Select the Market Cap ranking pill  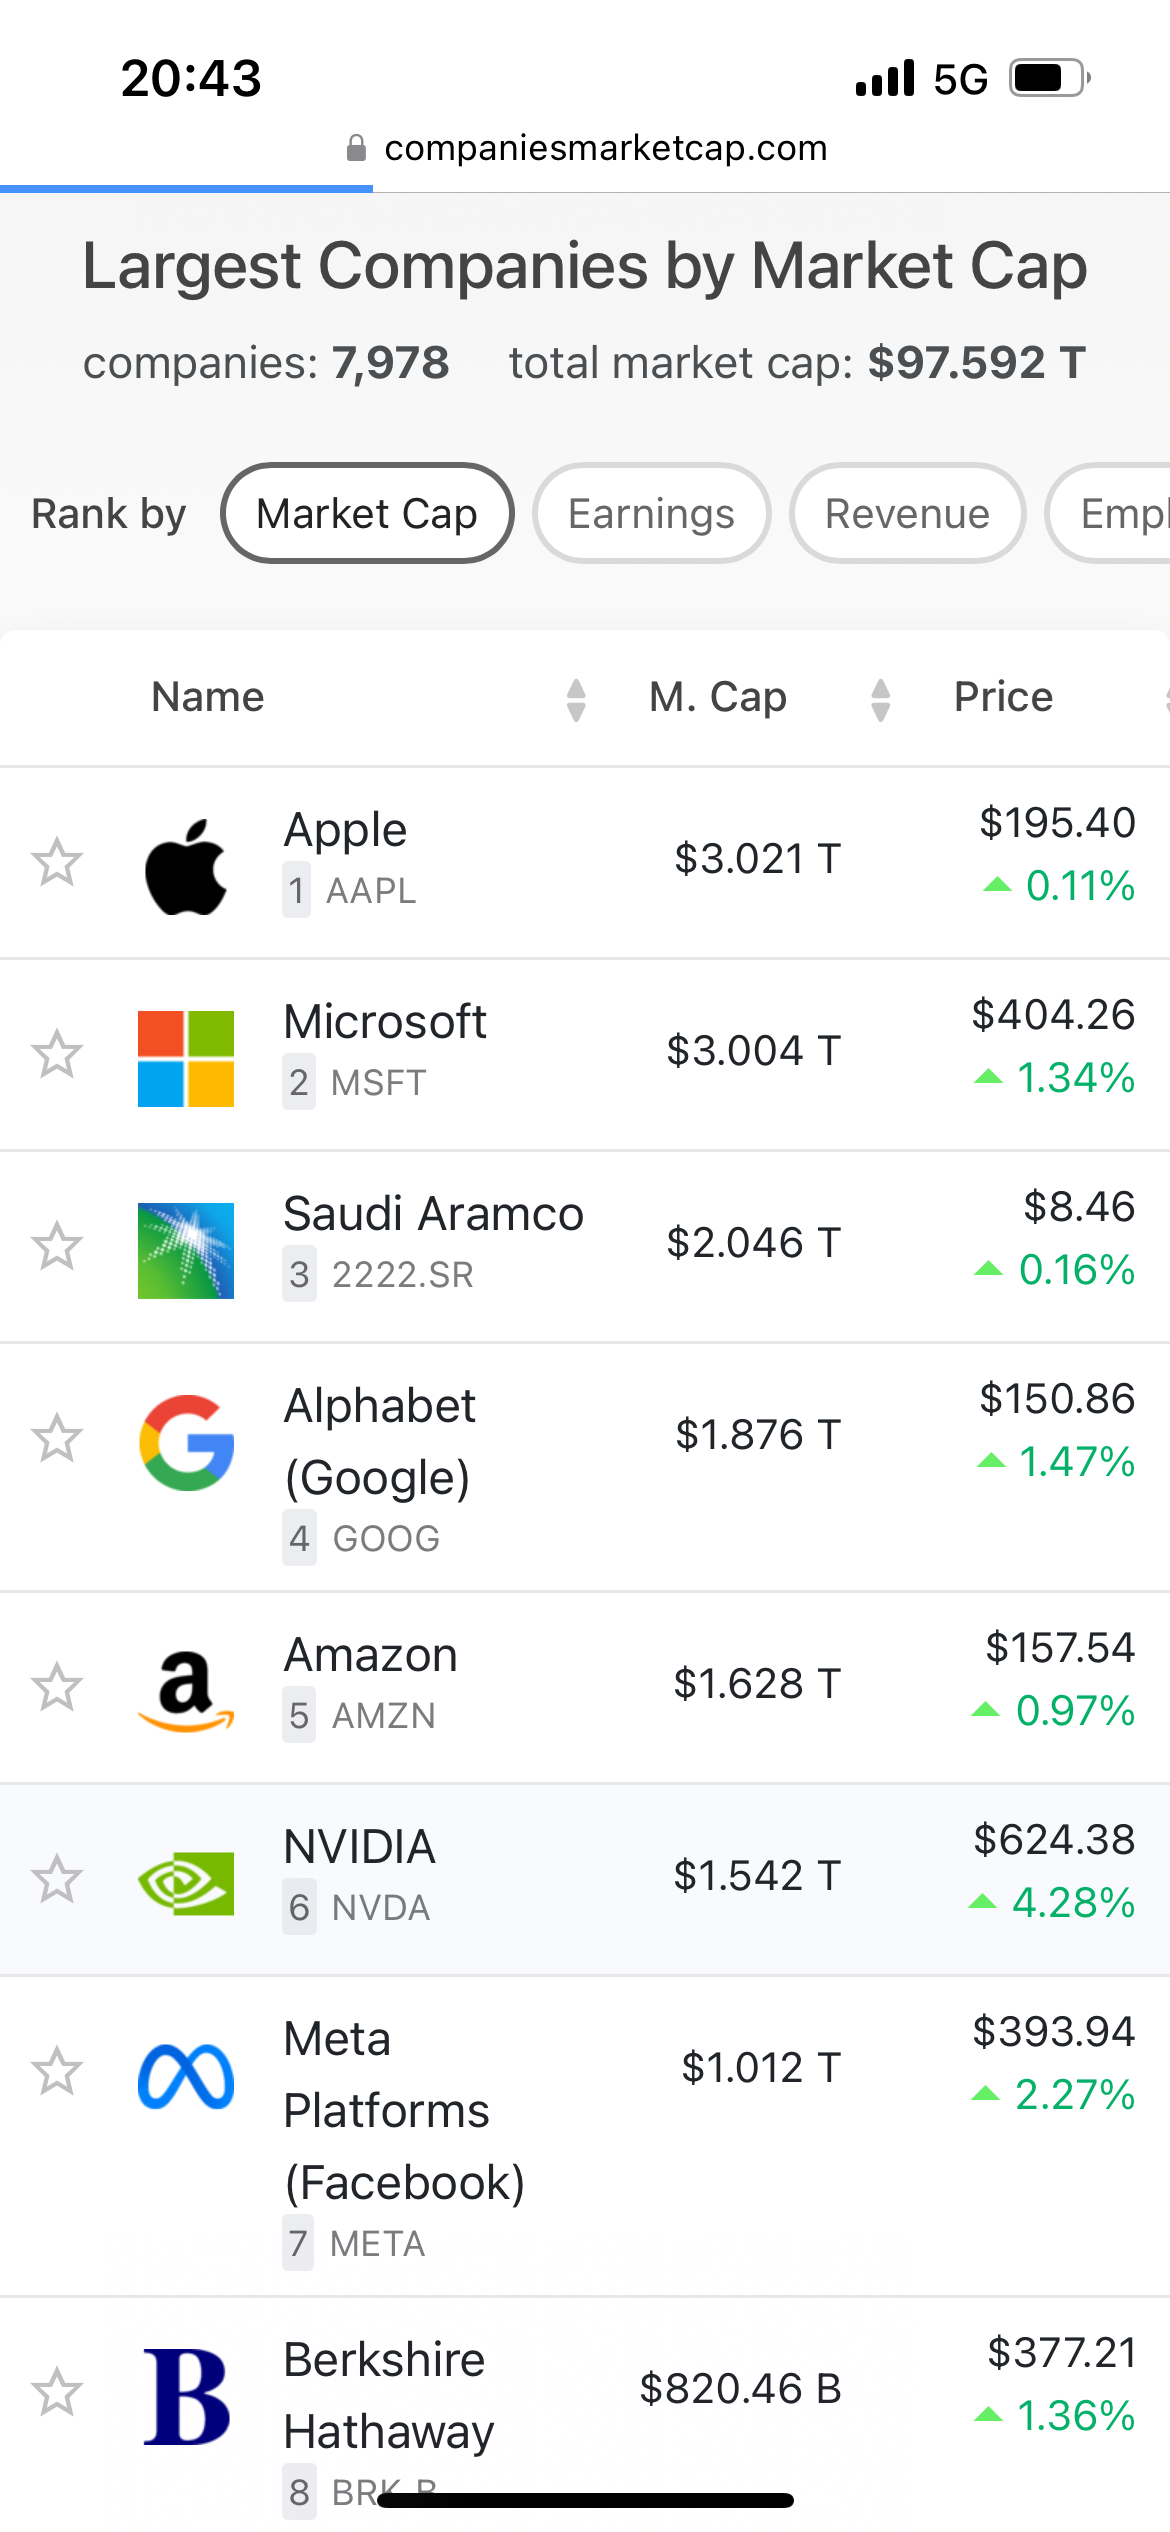click(x=367, y=513)
